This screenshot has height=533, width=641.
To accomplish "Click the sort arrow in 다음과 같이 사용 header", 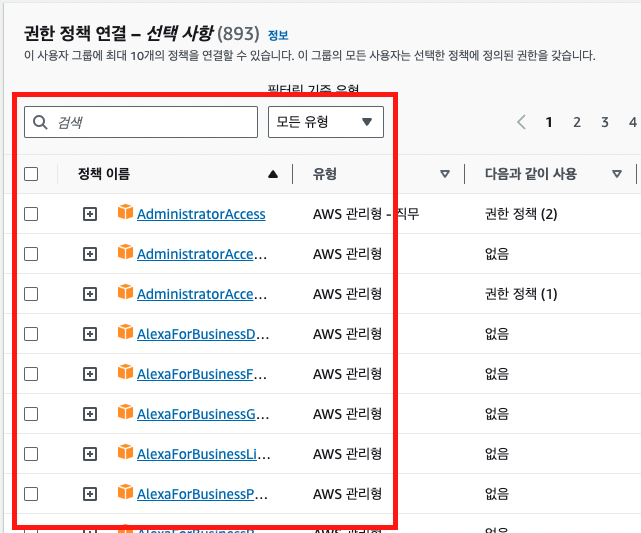I will pos(617,175).
